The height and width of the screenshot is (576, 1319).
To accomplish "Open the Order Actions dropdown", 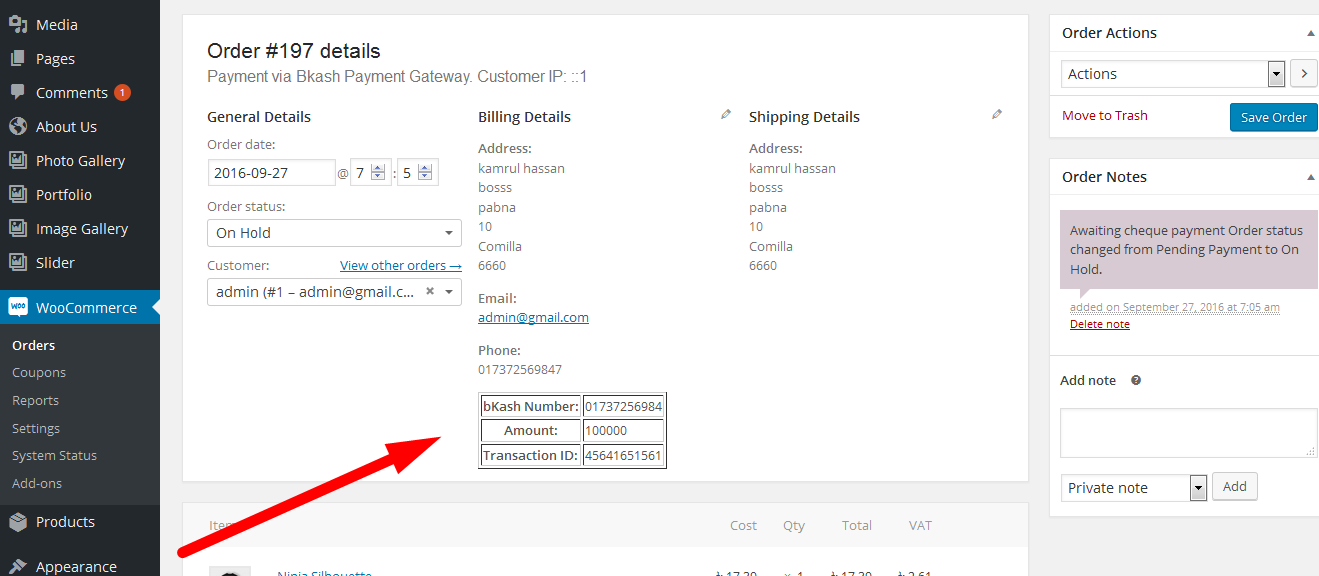I will [1173, 74].
